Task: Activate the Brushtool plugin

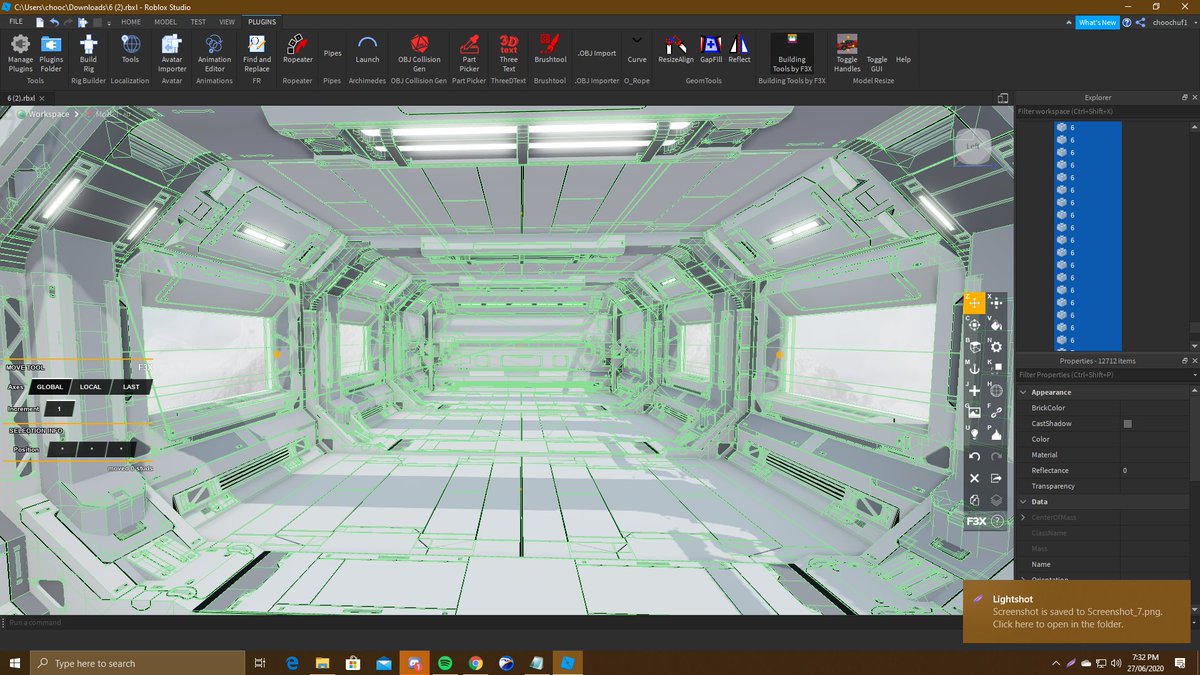Action: click(x=550, y=49)
